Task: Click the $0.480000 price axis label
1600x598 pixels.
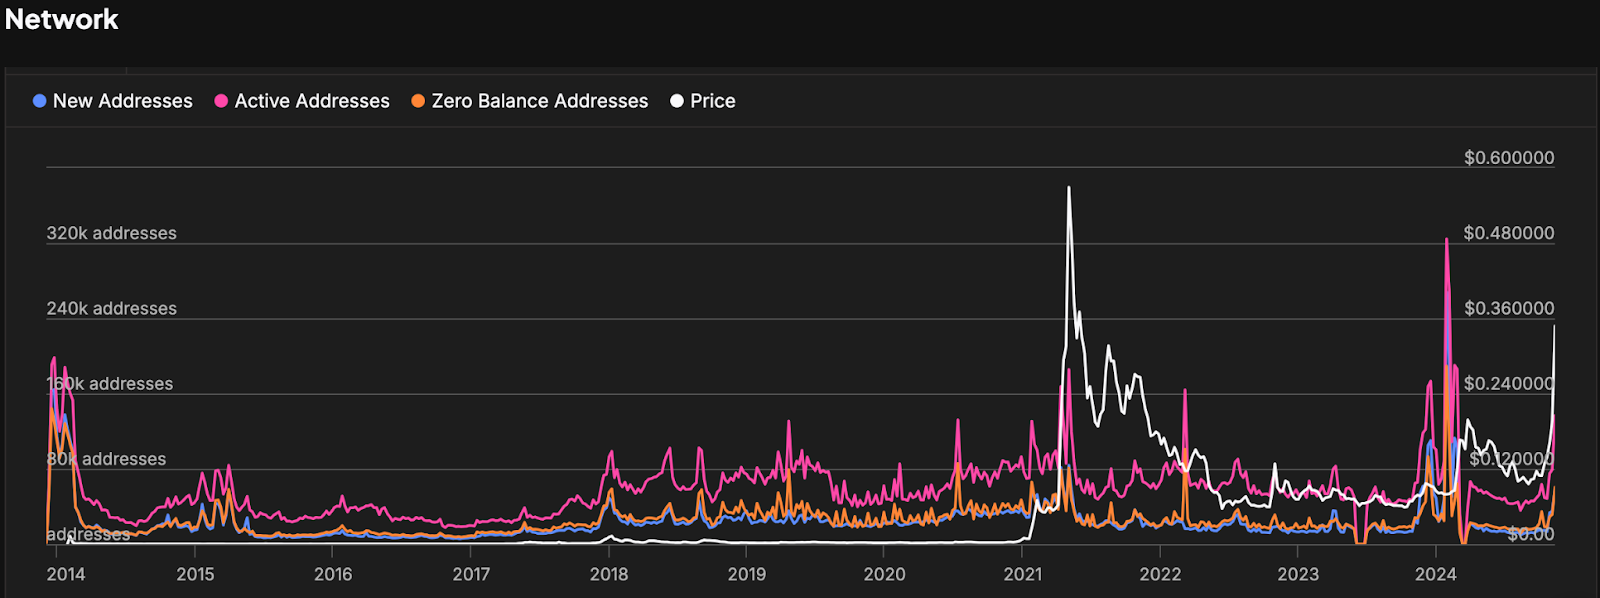Action: pos(1509,233)
